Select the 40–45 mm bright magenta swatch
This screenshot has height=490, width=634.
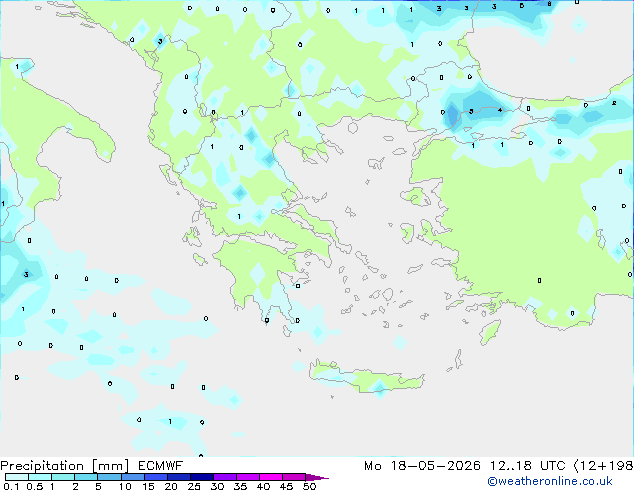(271, 477)
